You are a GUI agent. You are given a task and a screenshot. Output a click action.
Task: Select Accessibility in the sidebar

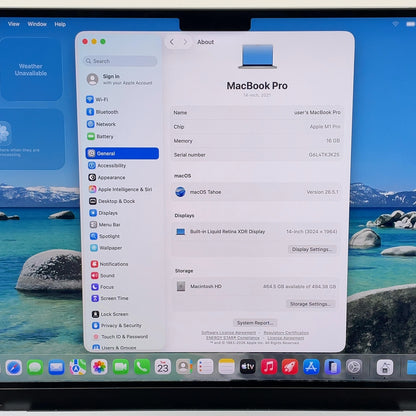(107, 165)
